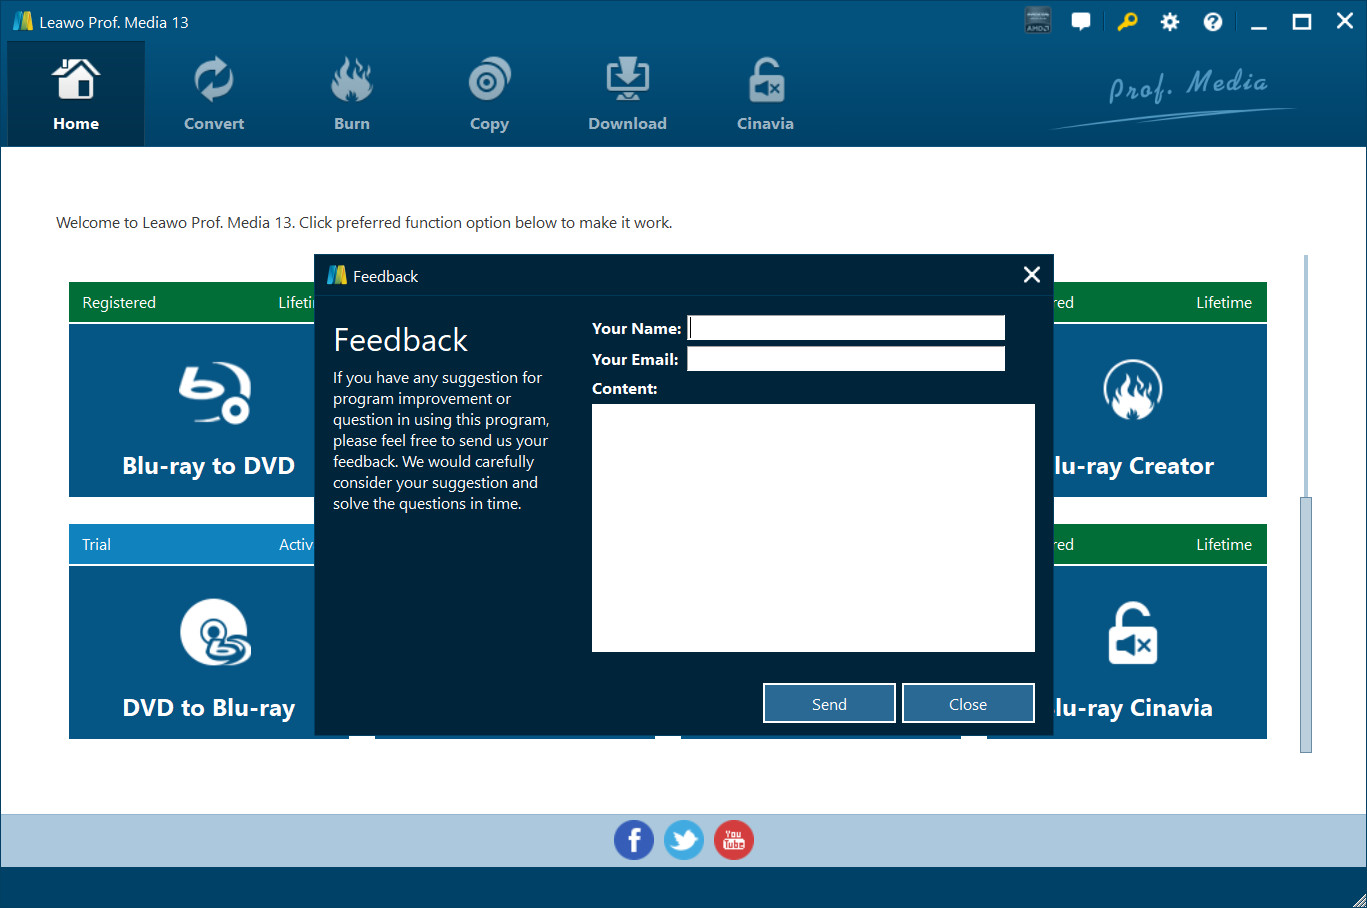Open the DVD to Blu-ray module tile
The width and height of the screenshot is (1367, 908).
click(192, 652)
